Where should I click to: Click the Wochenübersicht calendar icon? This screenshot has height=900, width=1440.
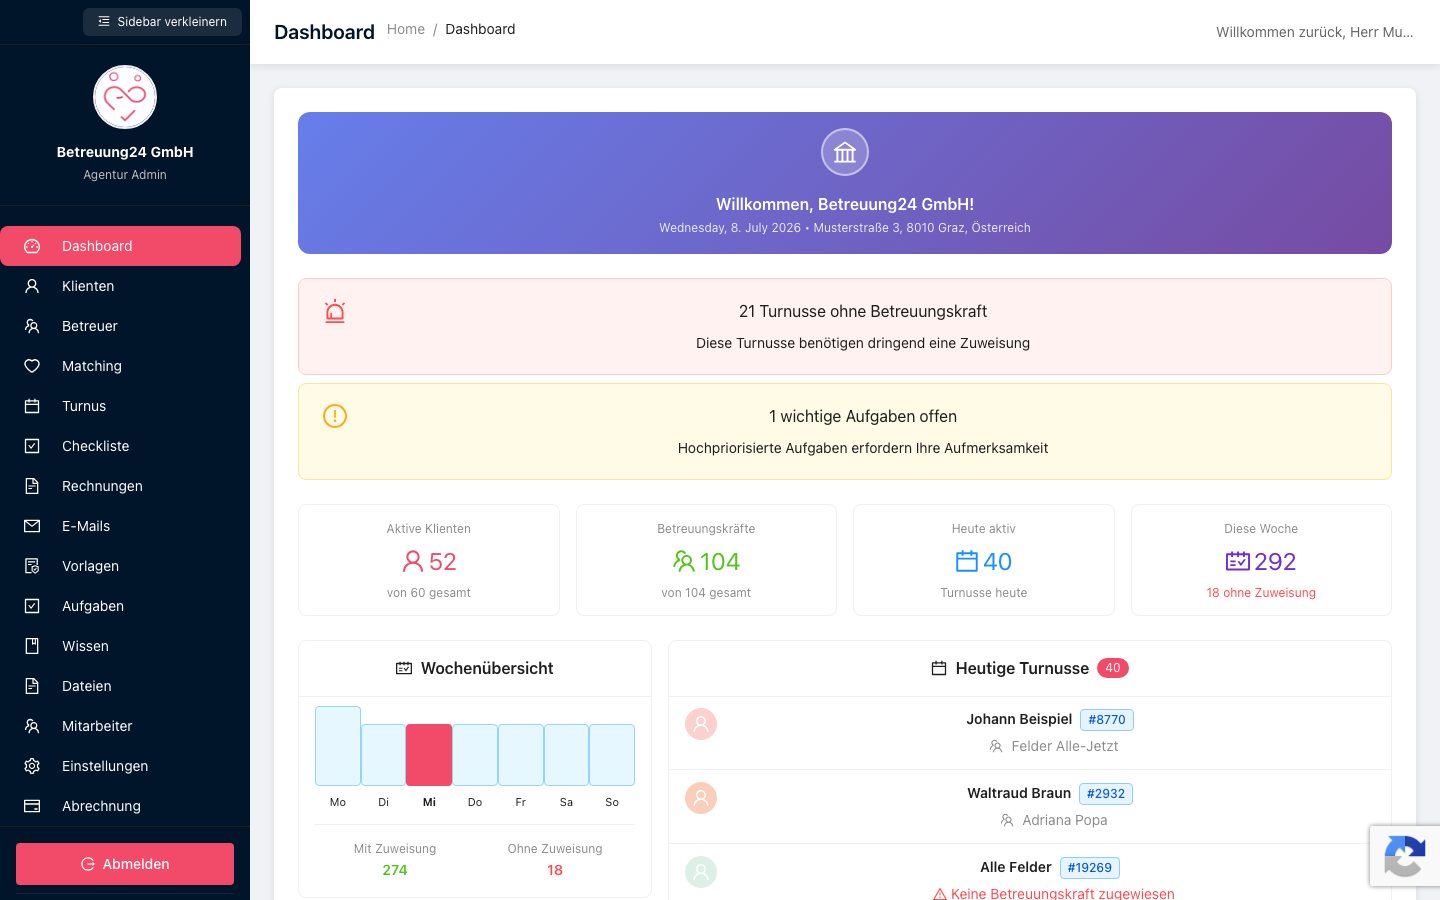coord(404,668)
